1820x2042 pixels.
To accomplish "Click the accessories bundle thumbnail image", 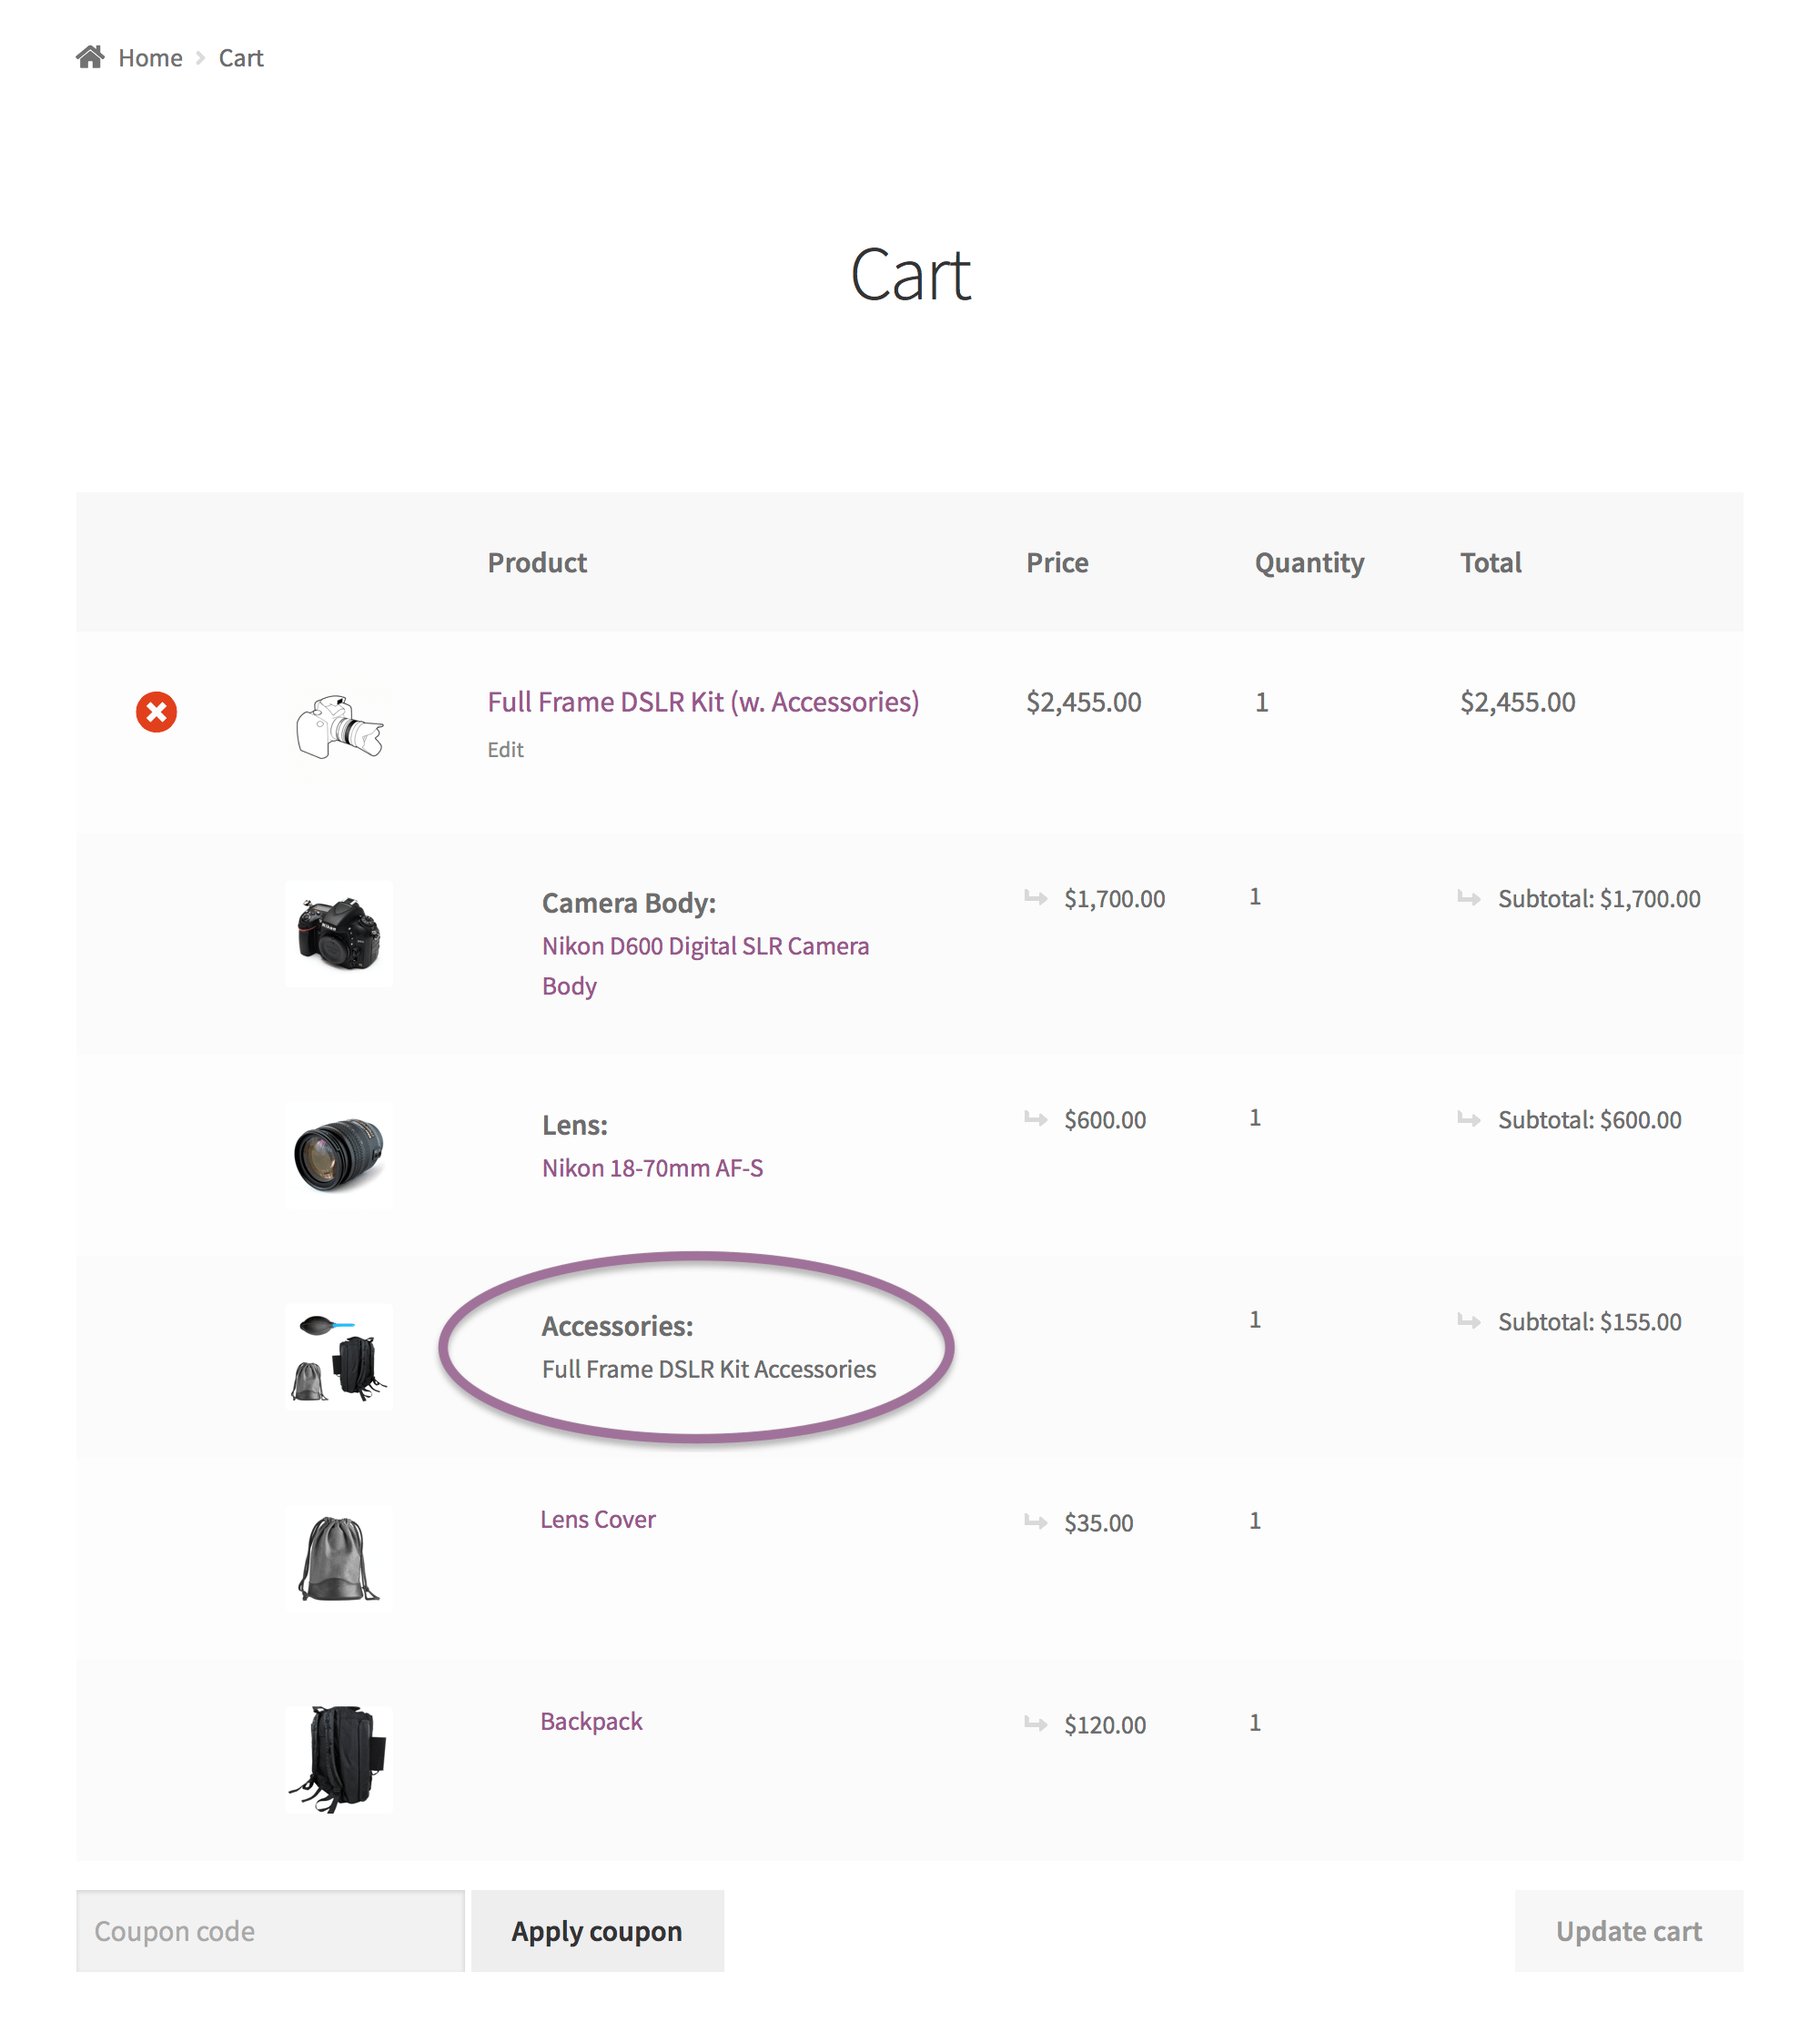I will click(x=339, y=1356).
